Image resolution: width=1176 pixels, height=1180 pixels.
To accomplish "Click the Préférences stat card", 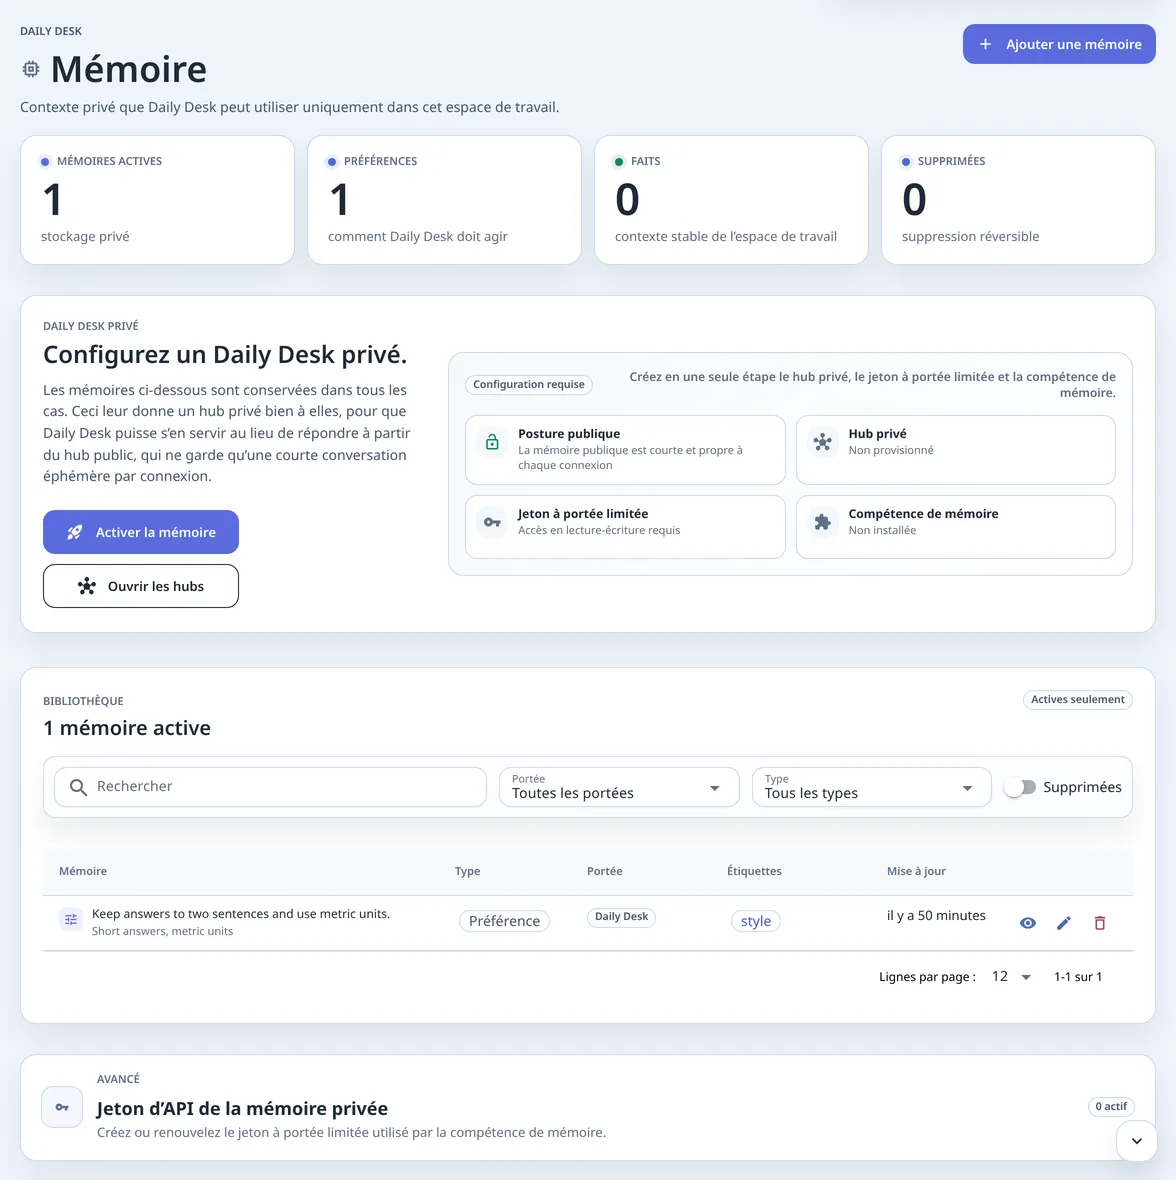I will click(x=444, y=200).
